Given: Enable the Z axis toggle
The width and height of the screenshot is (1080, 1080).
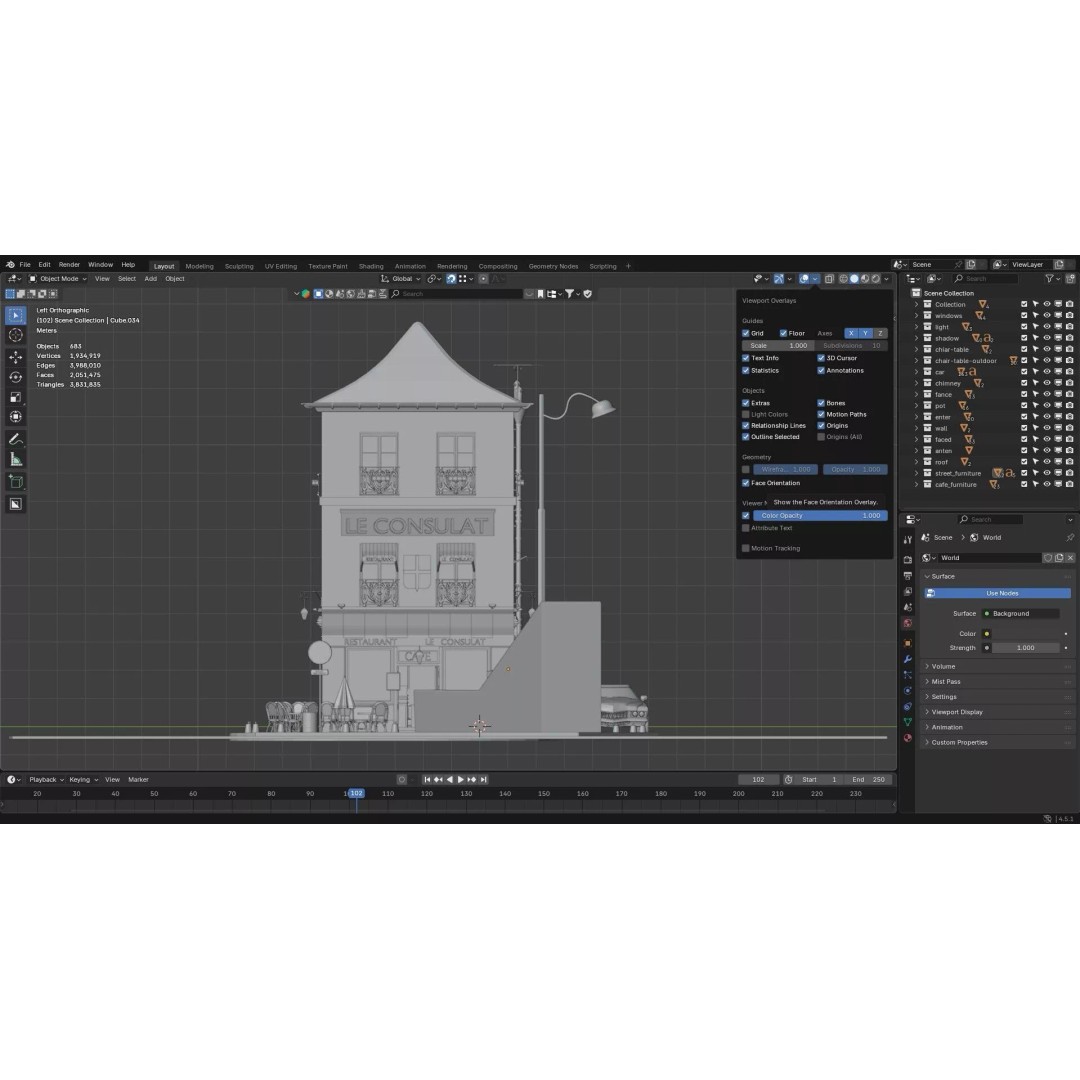Looking at the screenshot, I should click(880, 333).
